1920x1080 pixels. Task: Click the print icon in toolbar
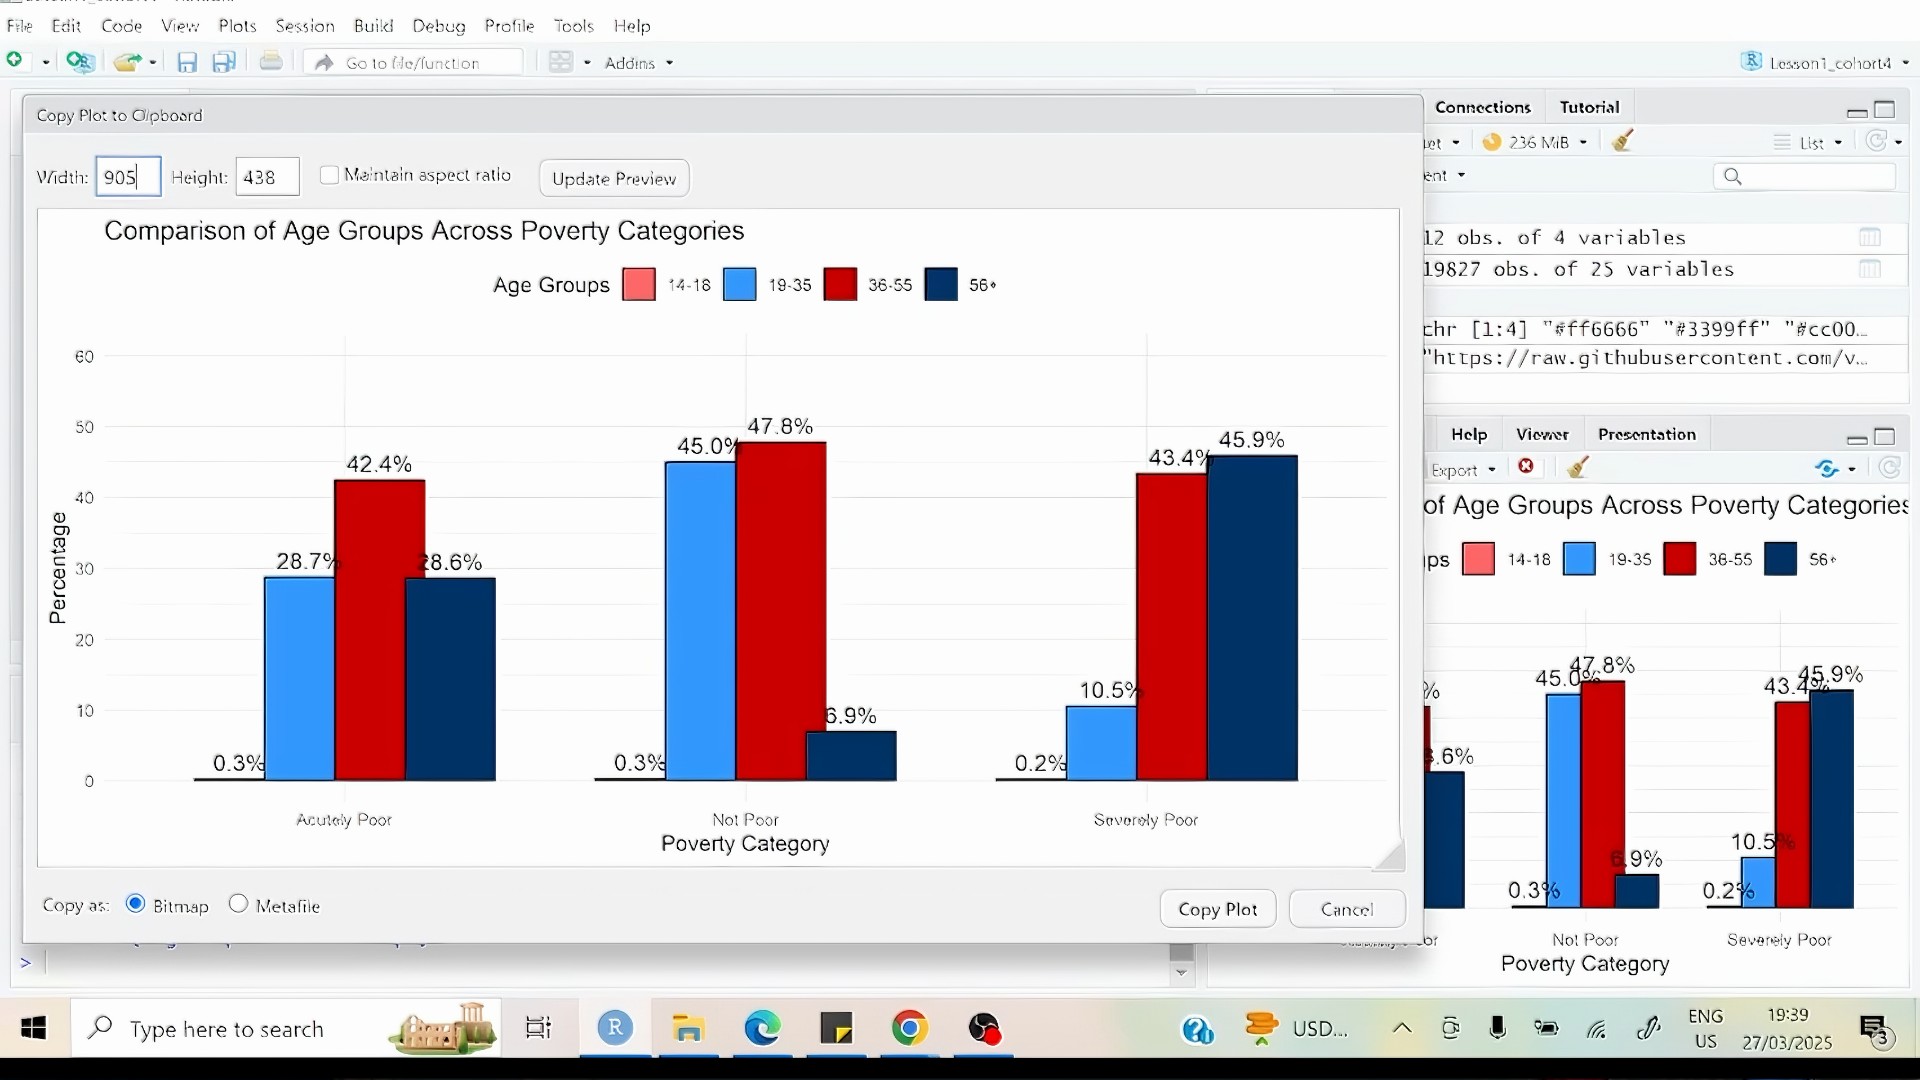coord(270,62)
